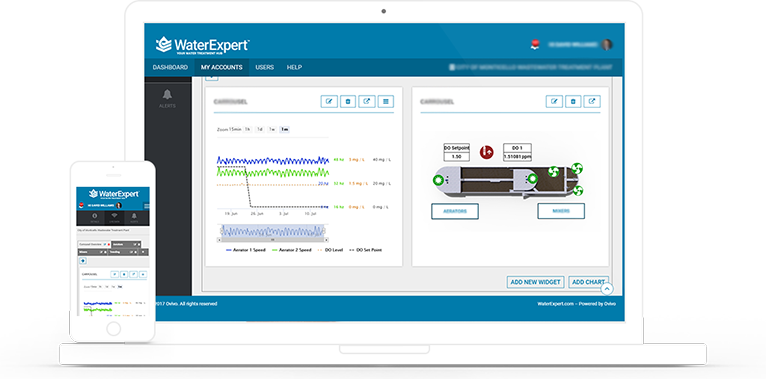This screenshot has width=766, height=379.
Task: Edit the right carrousel diagram widget
Action: pyautogui.click(x=554, y=102)
